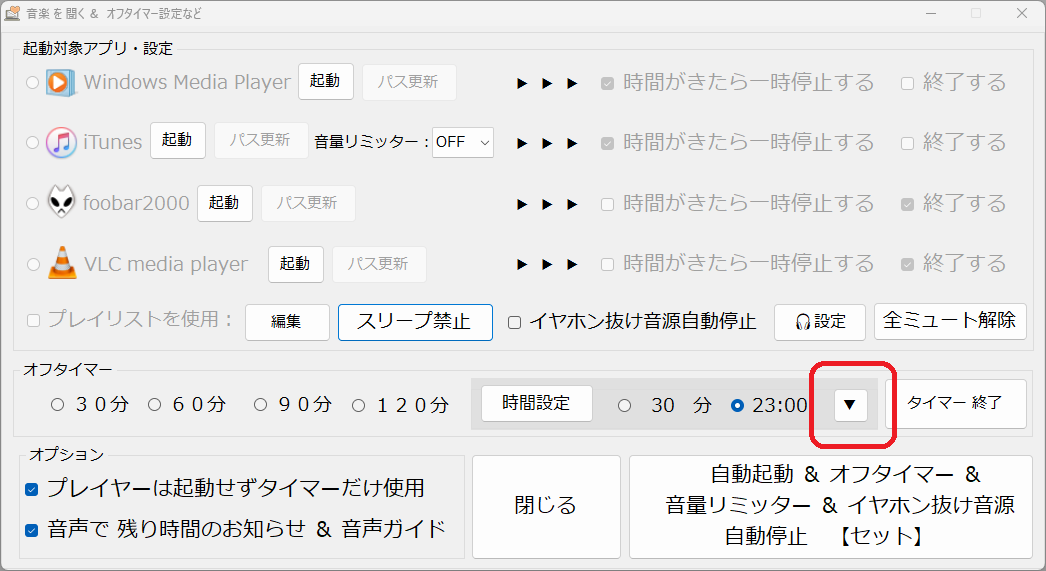
Task: Click パス更新 for Windows Media Player
Action: pos(409,82)
